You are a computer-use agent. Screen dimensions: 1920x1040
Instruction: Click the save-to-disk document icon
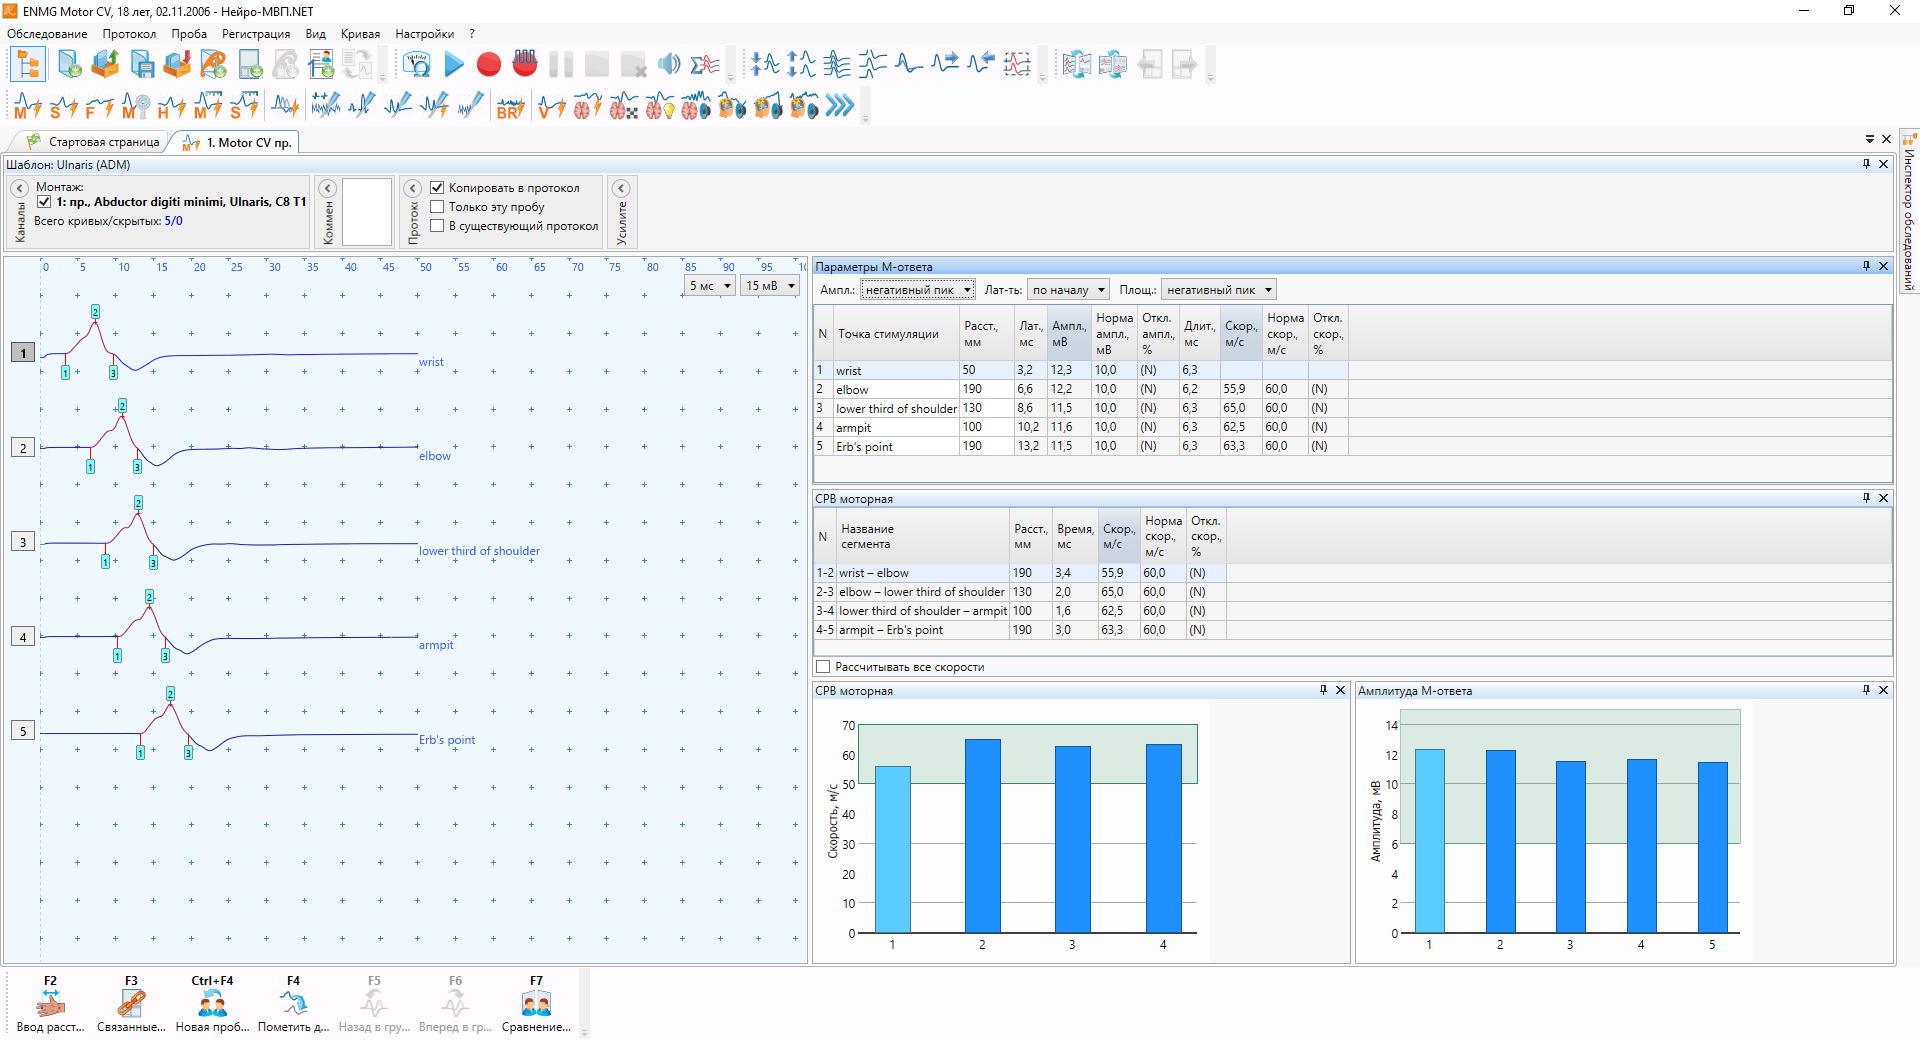click(x=142, y=65)
